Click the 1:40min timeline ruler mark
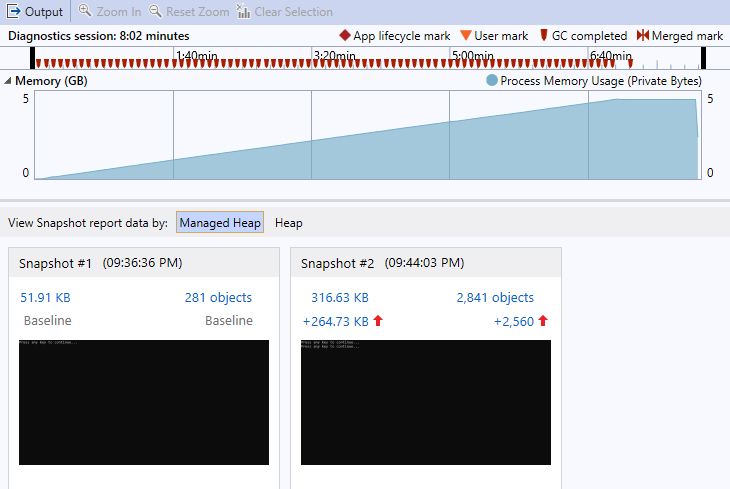 [x=197, y=56]
